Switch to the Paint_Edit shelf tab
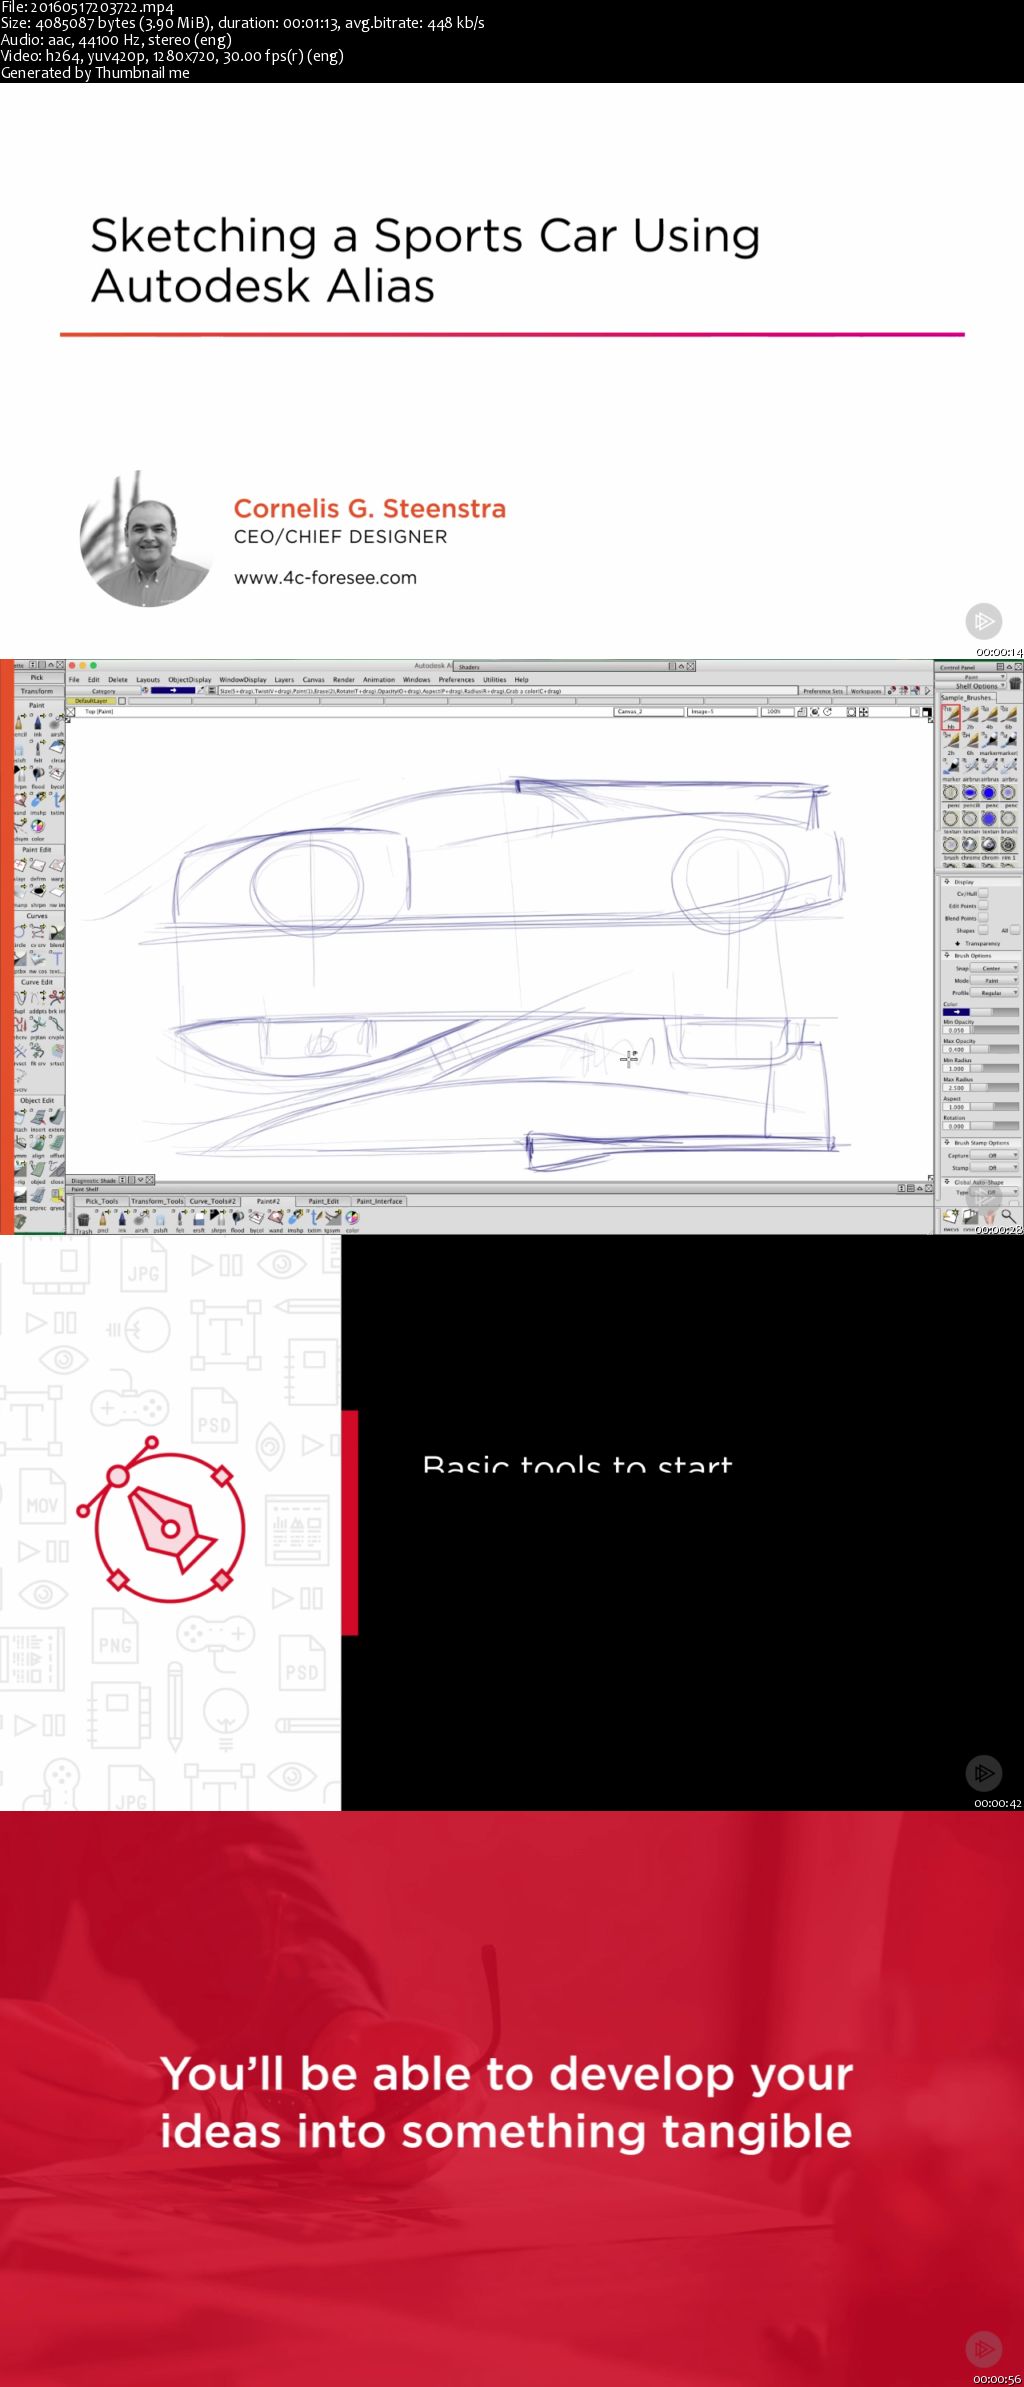Image resolution: width=1024 pixels, height=2387 pixels. (x=323, y=1201)
